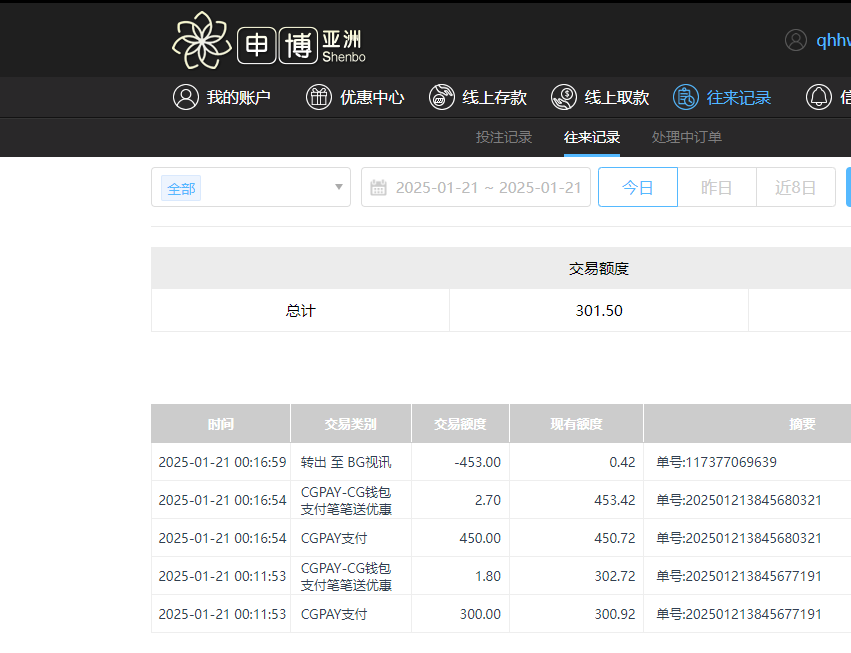Open the 信 notification bell icon

pyautogui.click(x=820, y=97)
